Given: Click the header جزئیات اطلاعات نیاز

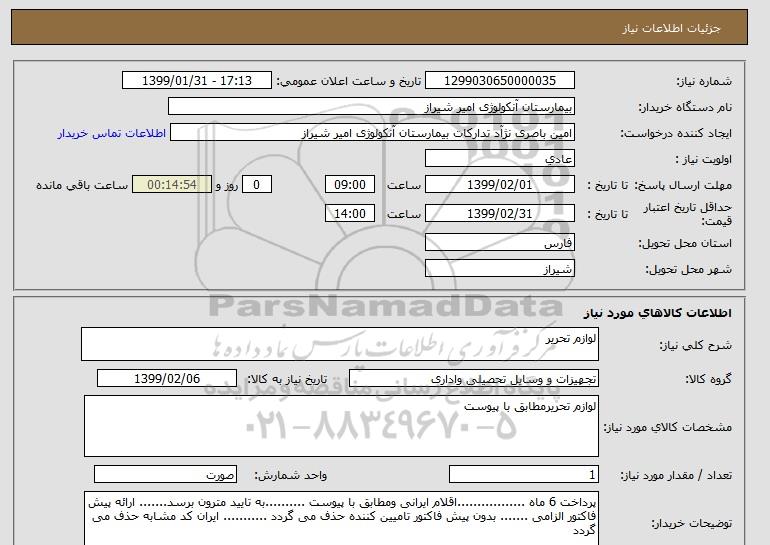Looking at the screenshot, I should [671, 28].
